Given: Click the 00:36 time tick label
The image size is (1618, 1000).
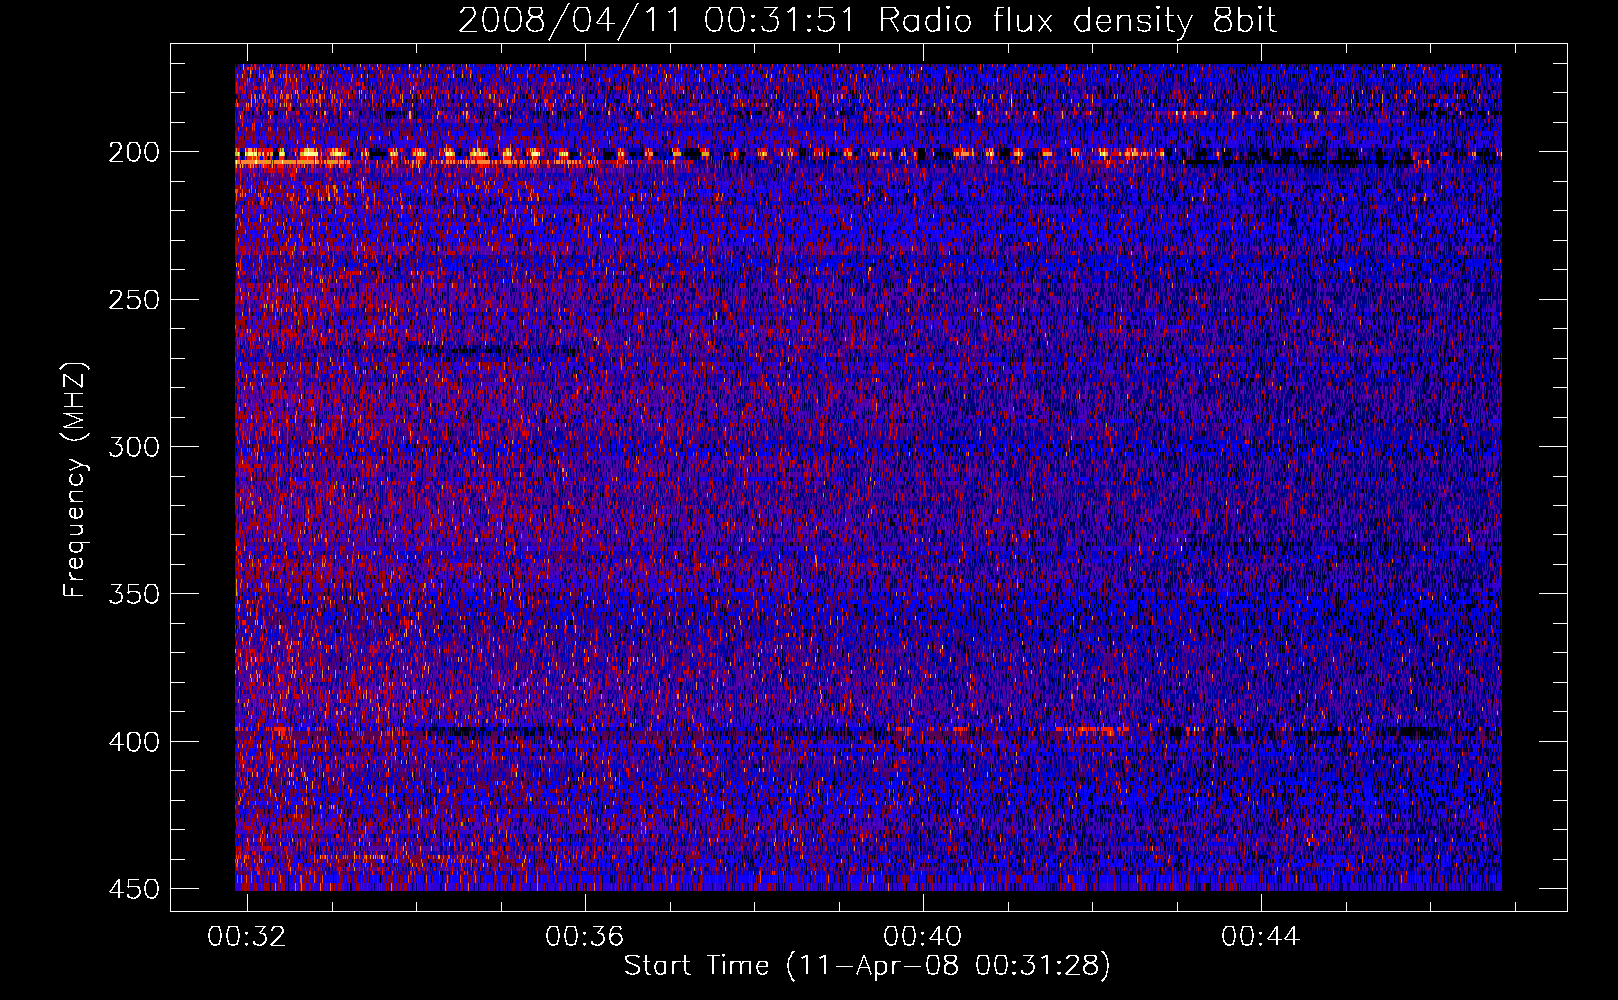Looking at the screenshot, I should (x=584, y=937).
